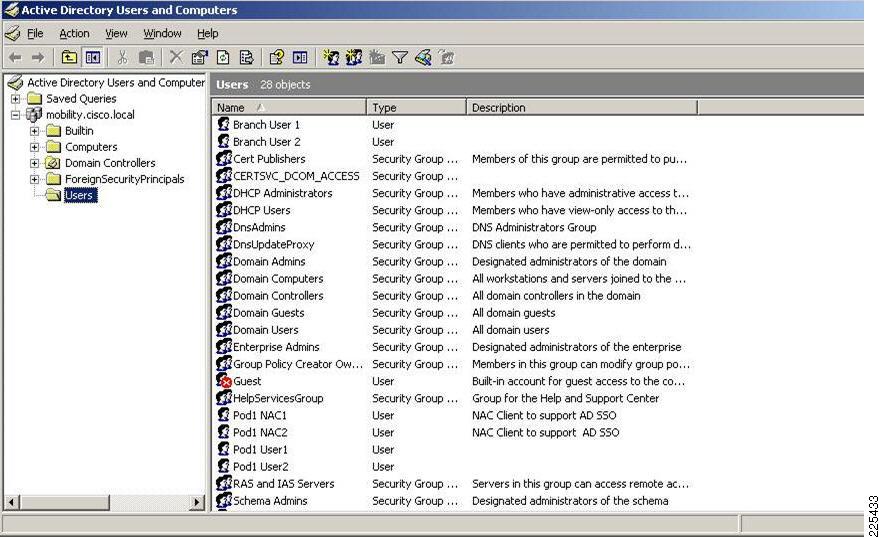Toggle the Action Pane icon
This screenshot has width=879, height=537.
pyautogui.click(x=300, y=57)
